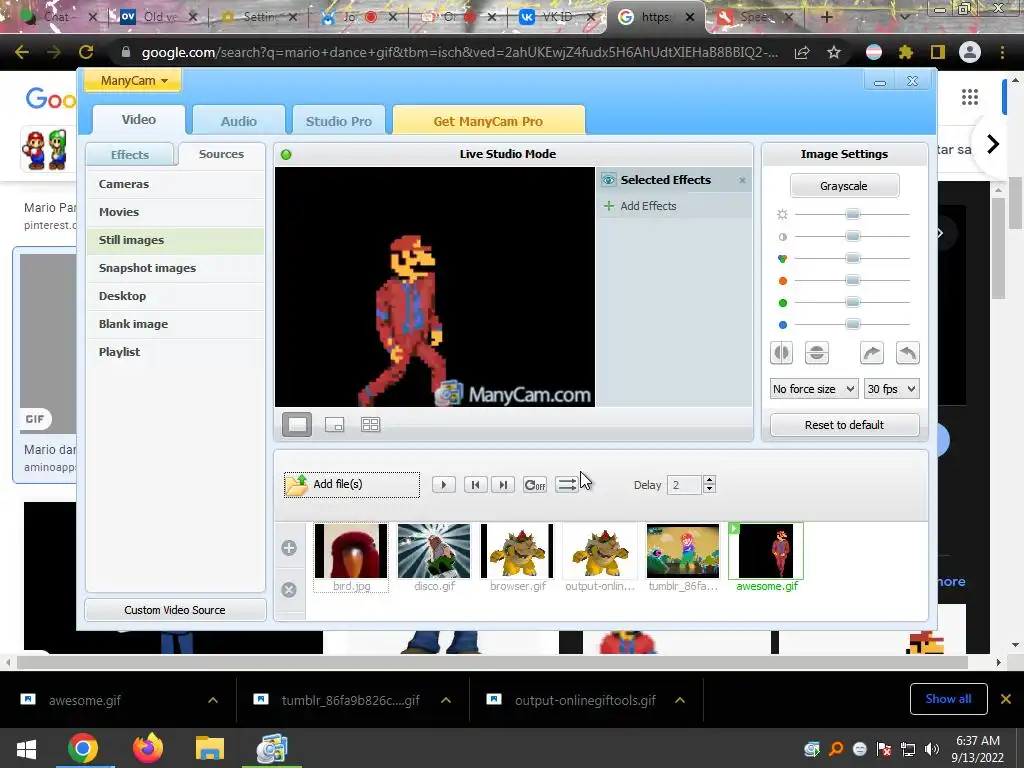This screenshot has height=768, width=1024.
Task: Switch to the Video tab
Action: tap(138, 120)
